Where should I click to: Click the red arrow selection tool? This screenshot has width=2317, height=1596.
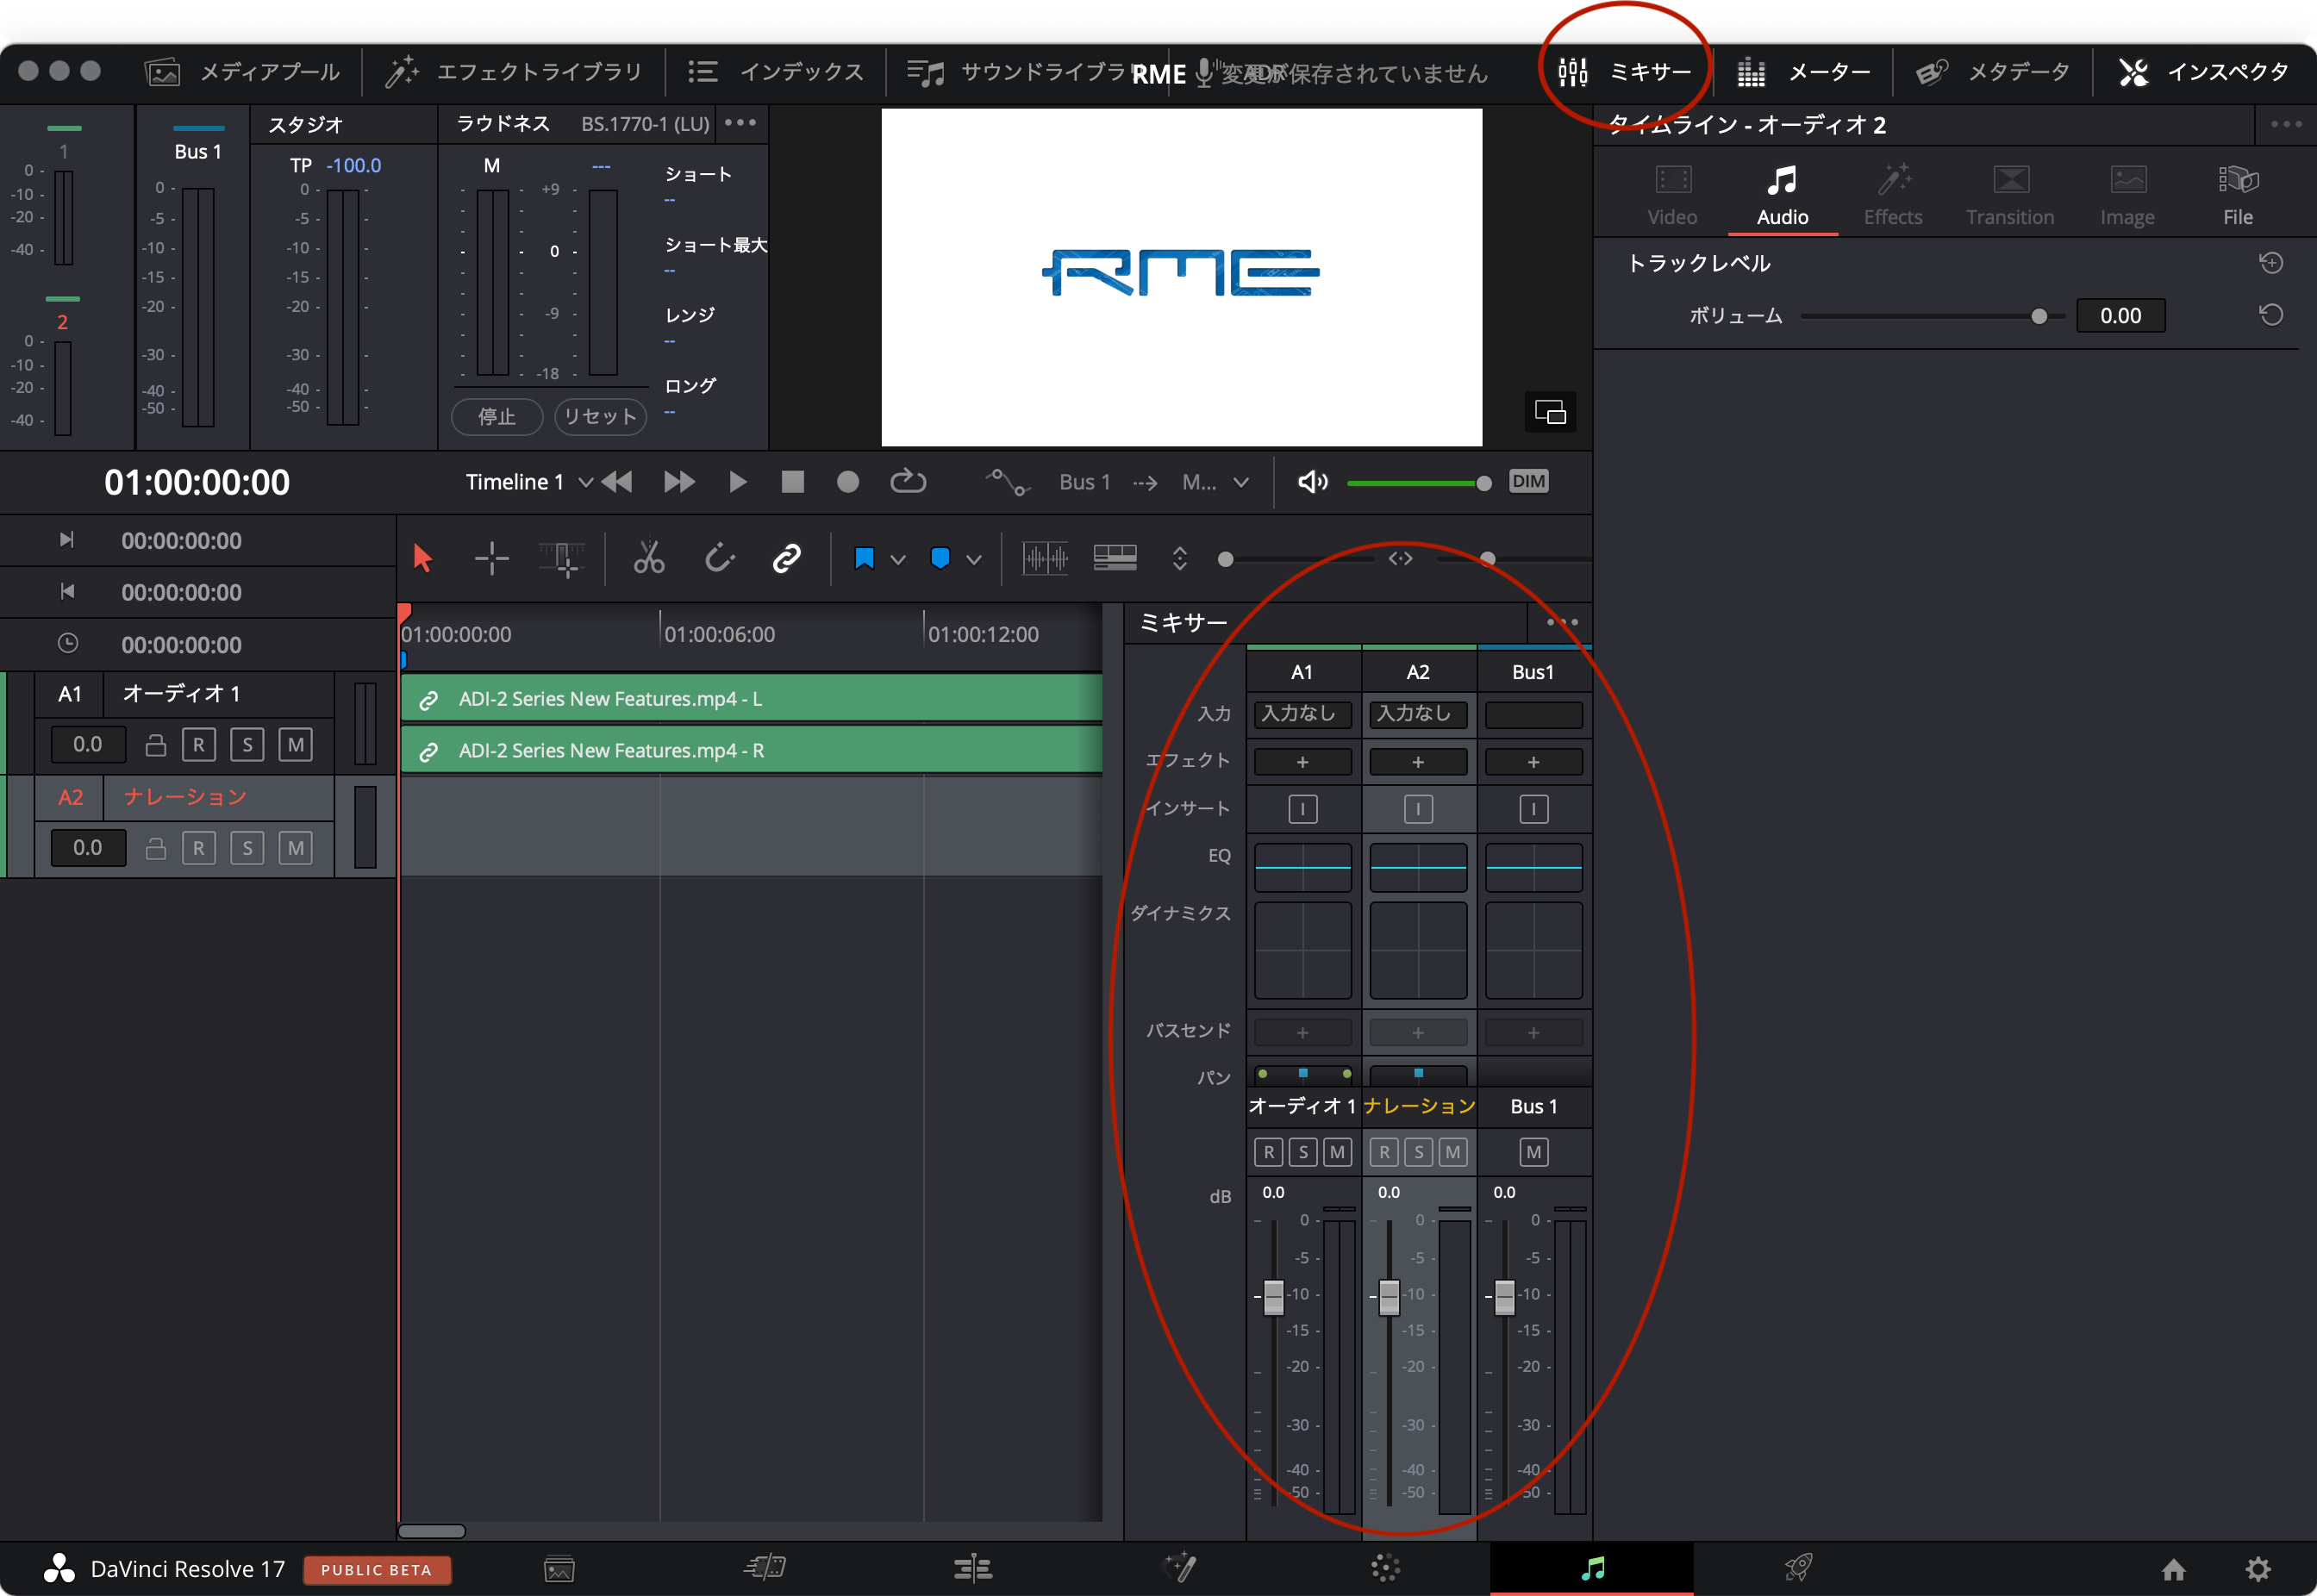(422, 558)
